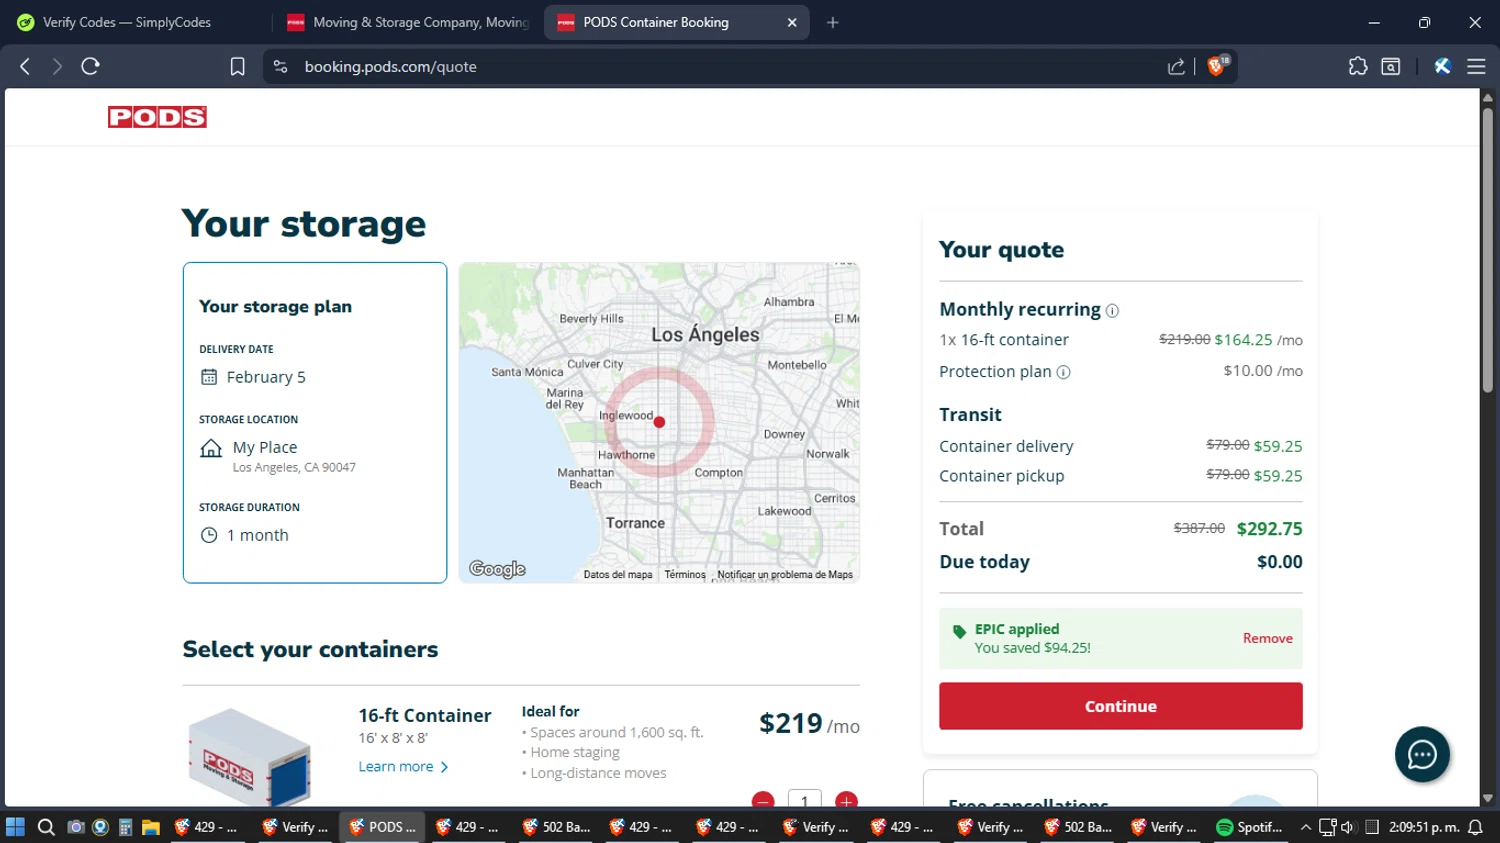The height and width of the screenshot is (843, 1500).
Task: Click the Datos del mapa label
Action: [618, 575]
